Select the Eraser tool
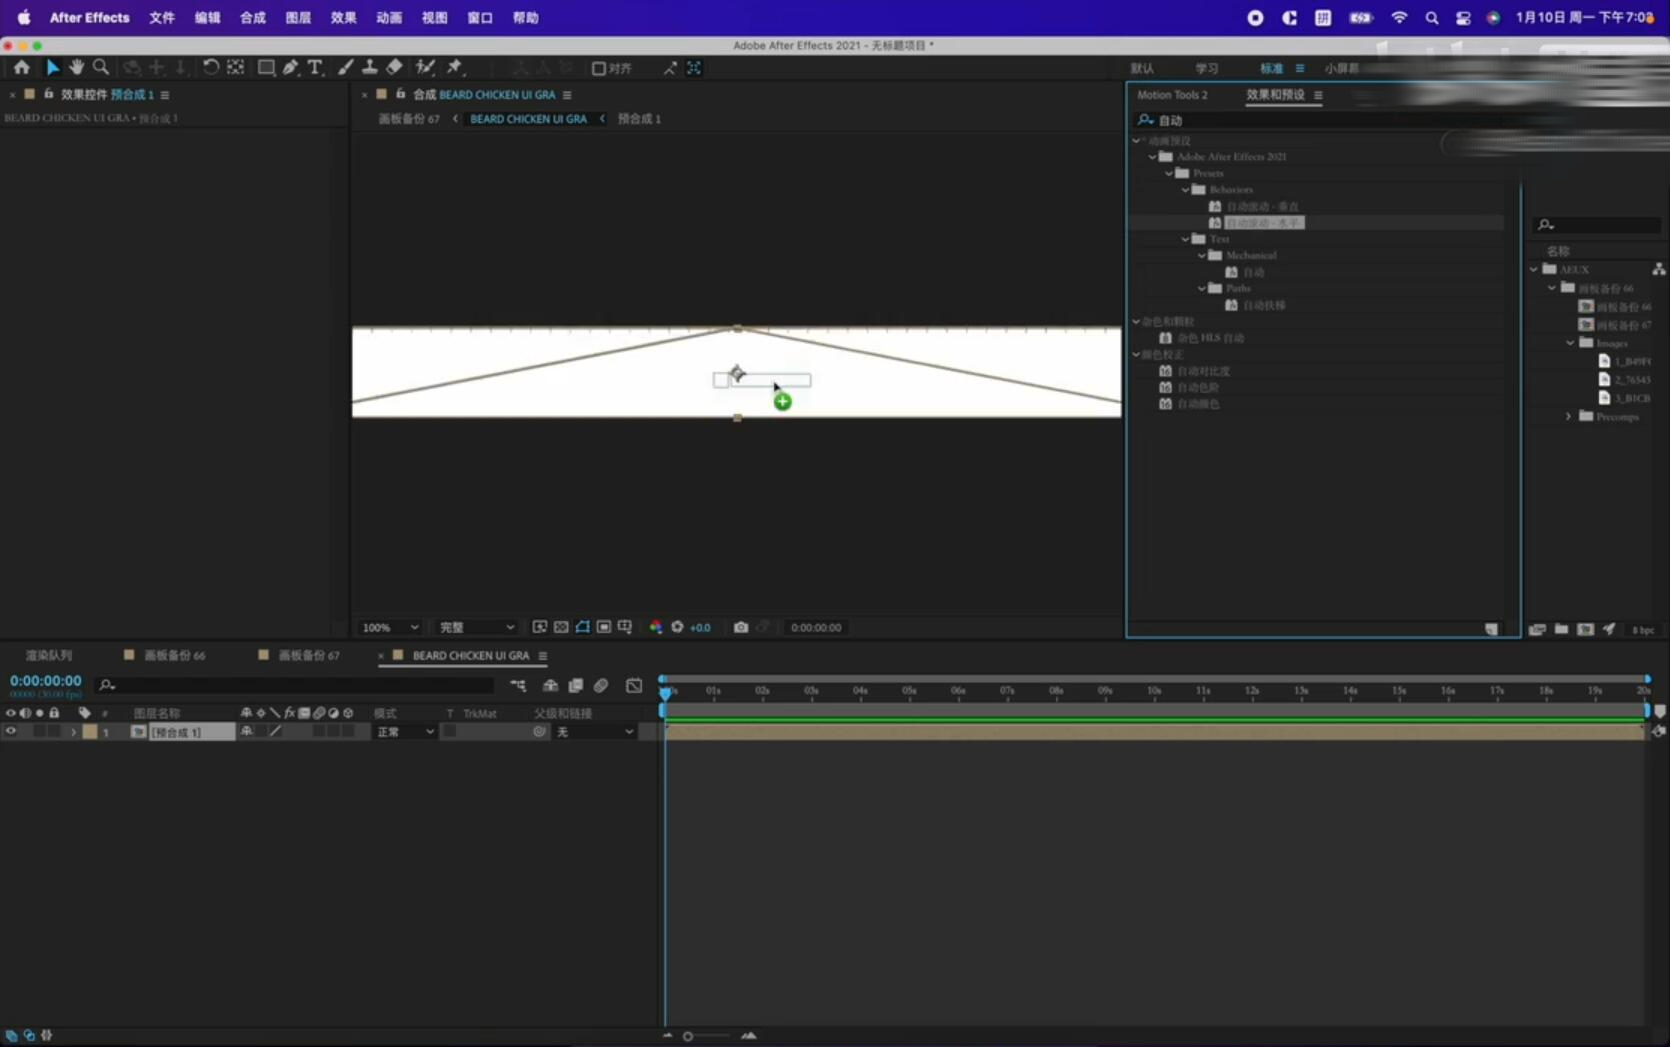The height and width of the screenshot is (1047, 1670). [x=394, y=67]
